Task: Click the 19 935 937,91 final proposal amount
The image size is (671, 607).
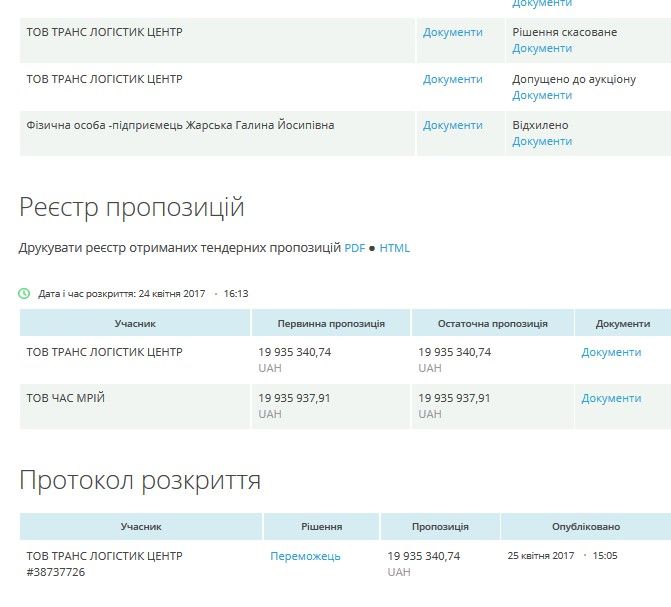Action: (454, 398)
